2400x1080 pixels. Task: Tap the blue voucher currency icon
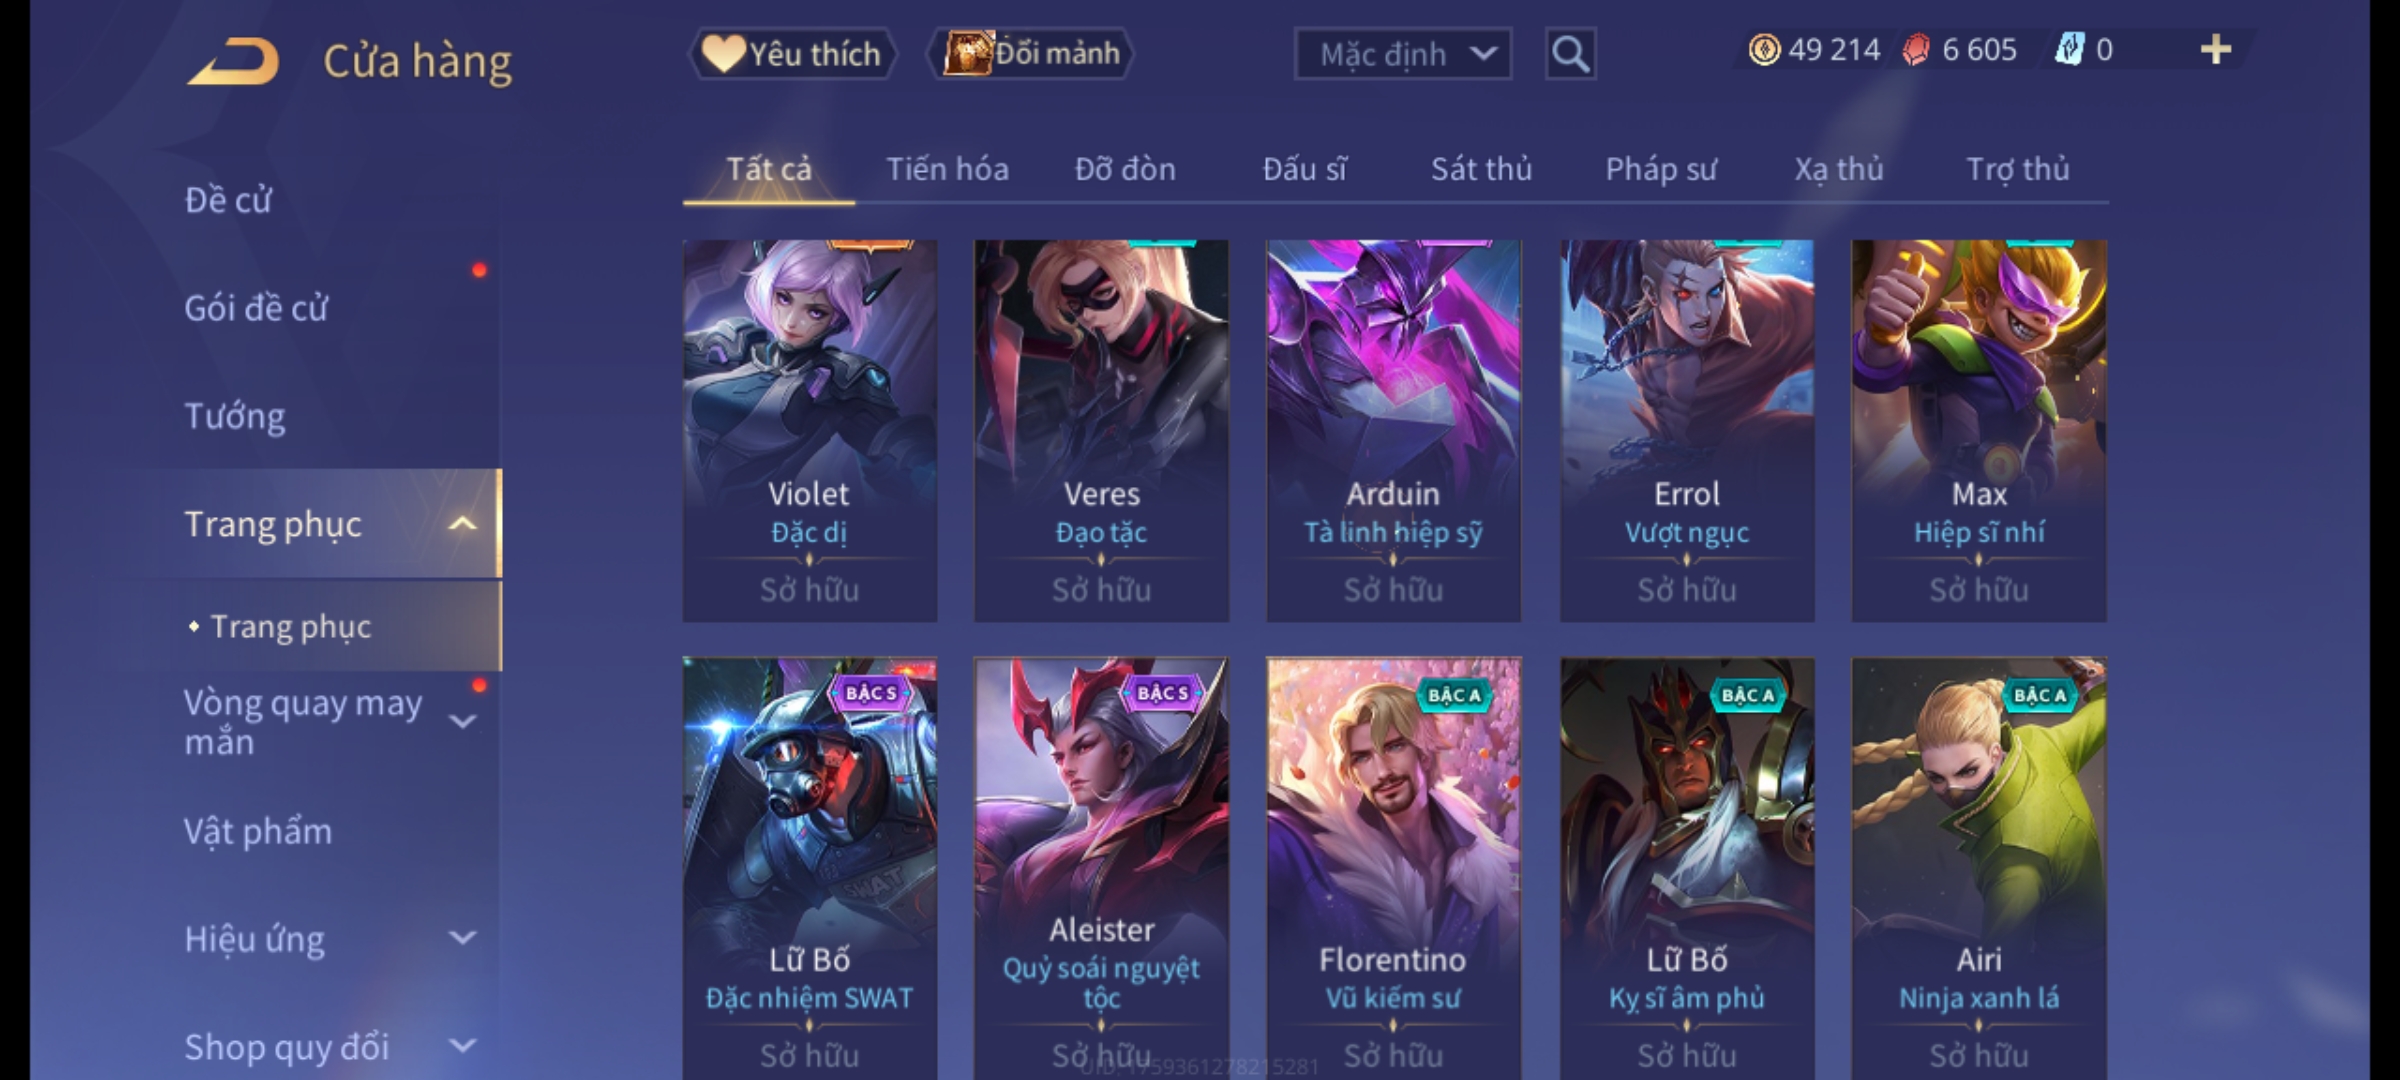(2069, 49)
